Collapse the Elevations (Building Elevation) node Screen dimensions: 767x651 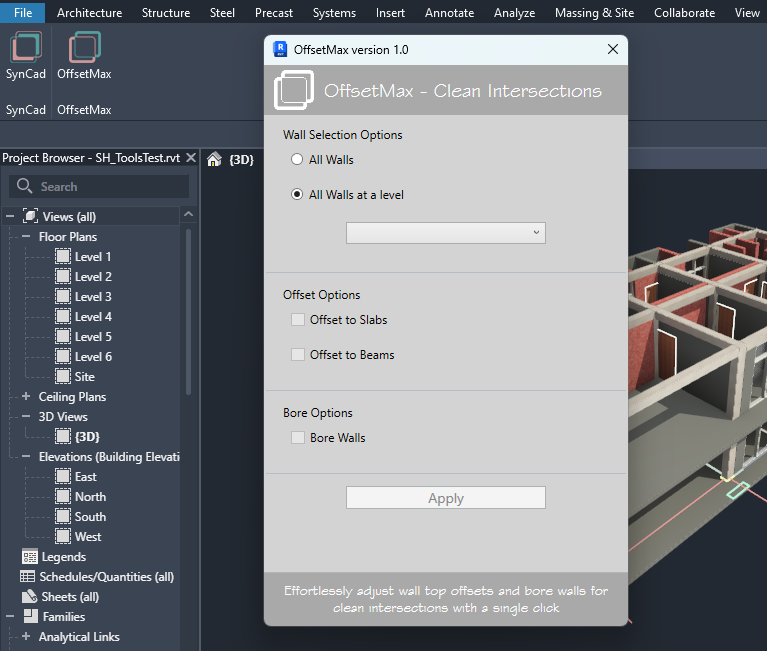click(x=26, y=456)
